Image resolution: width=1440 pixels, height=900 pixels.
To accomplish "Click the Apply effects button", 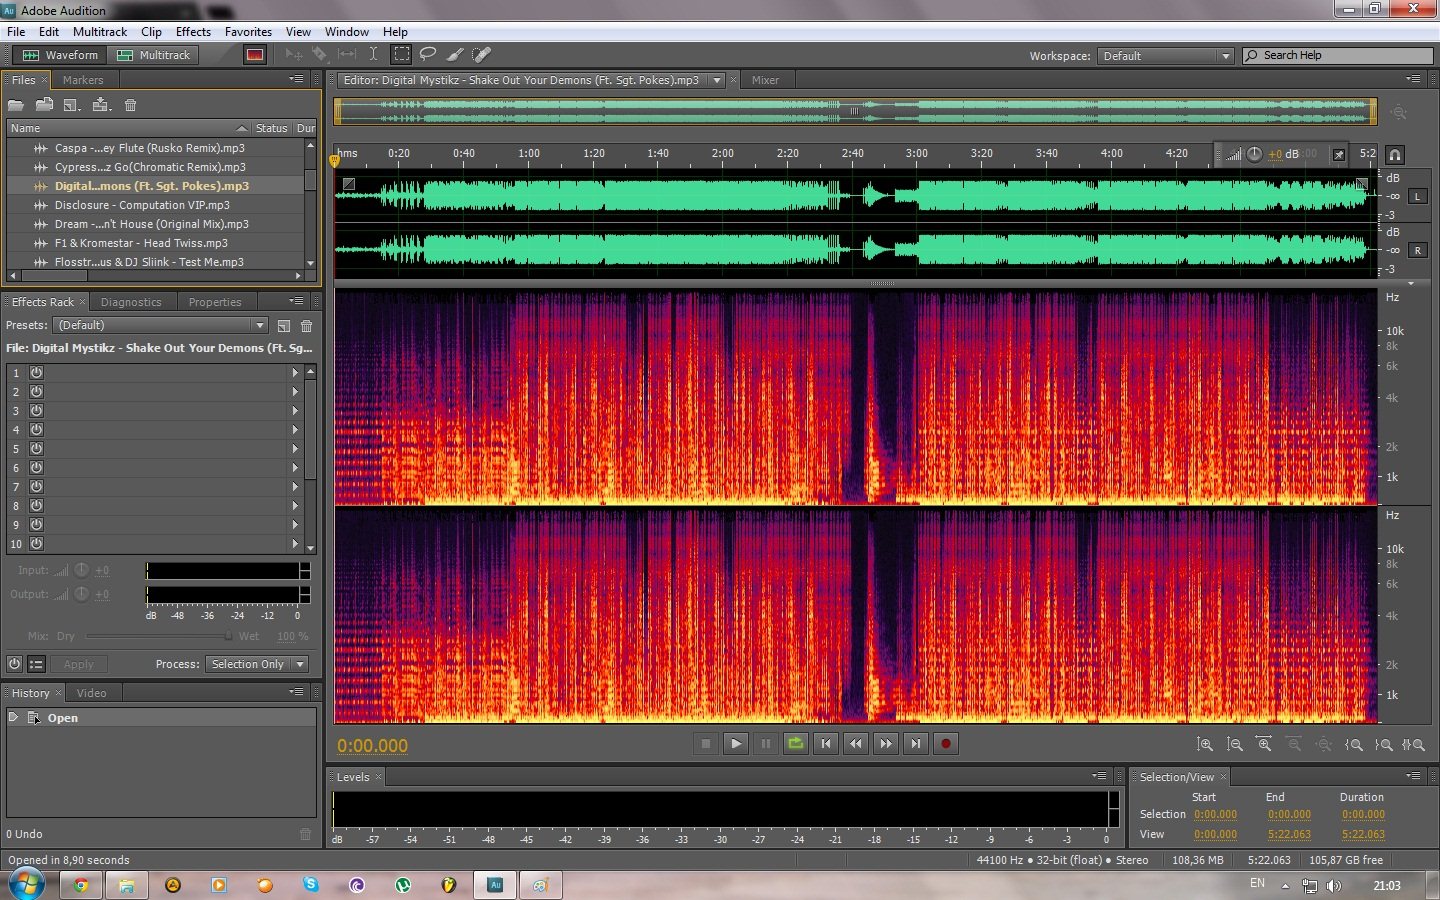I will coord(79,664).
